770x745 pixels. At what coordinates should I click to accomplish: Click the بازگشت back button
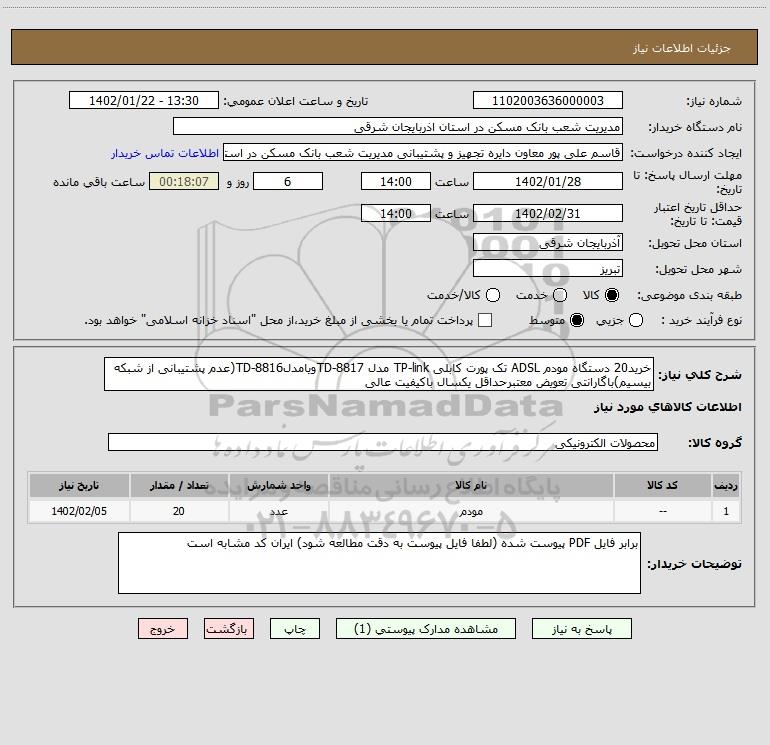coord(229,629)
